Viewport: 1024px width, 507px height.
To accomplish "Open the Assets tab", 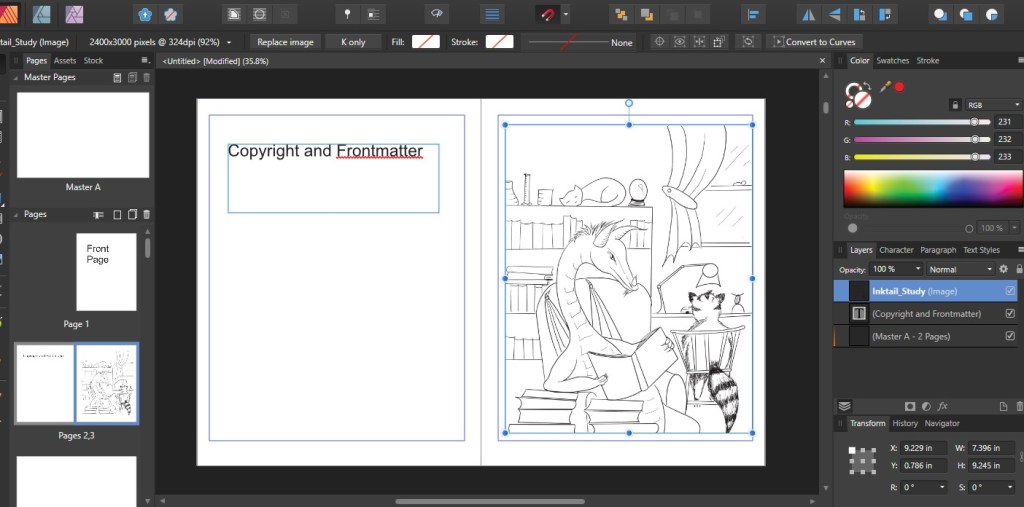I will [65, 61].
